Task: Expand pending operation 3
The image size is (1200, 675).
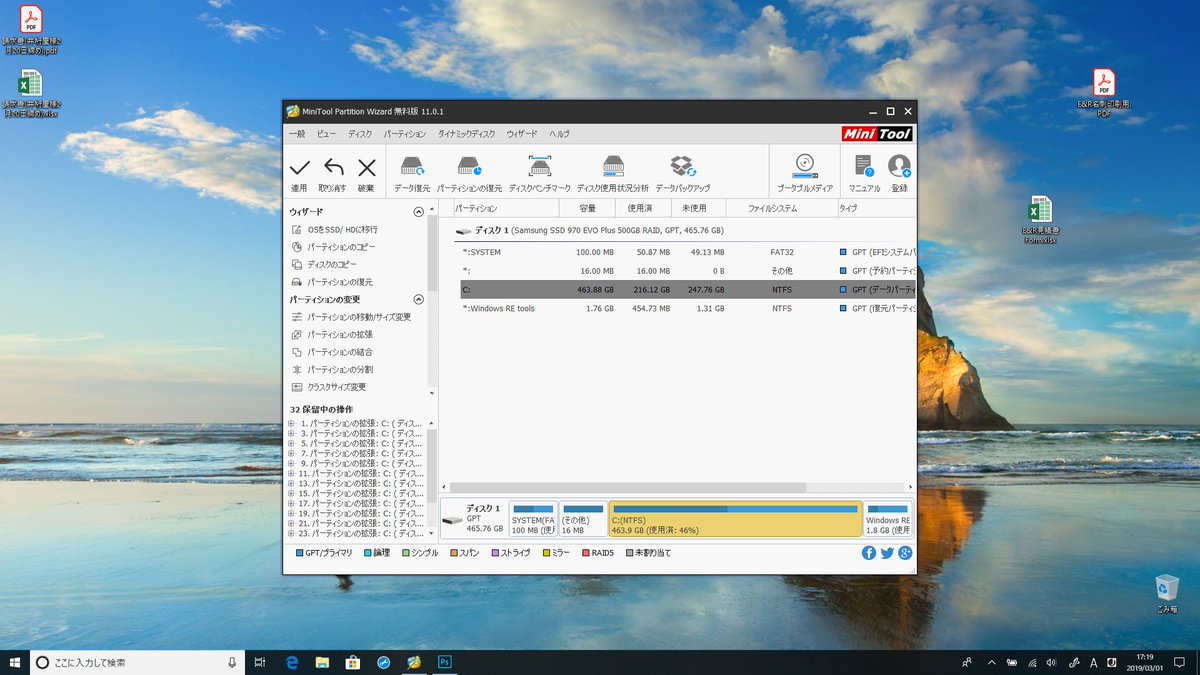Action: click(x=291, y=434)
